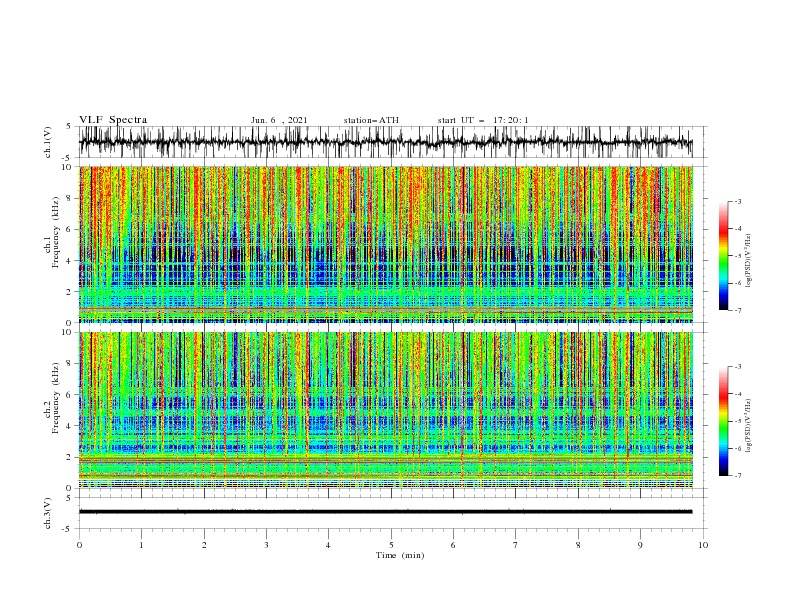Click the ch.1 color scale "log(PSD)(V²/Hz)" label
Image resolution: width=792 pixels, height=612 pixels.
point(748,261)
